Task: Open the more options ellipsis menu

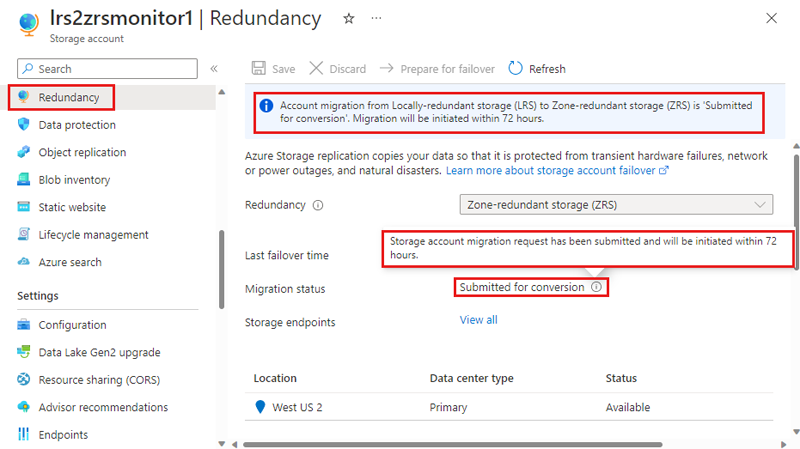Action: [377, 18]
